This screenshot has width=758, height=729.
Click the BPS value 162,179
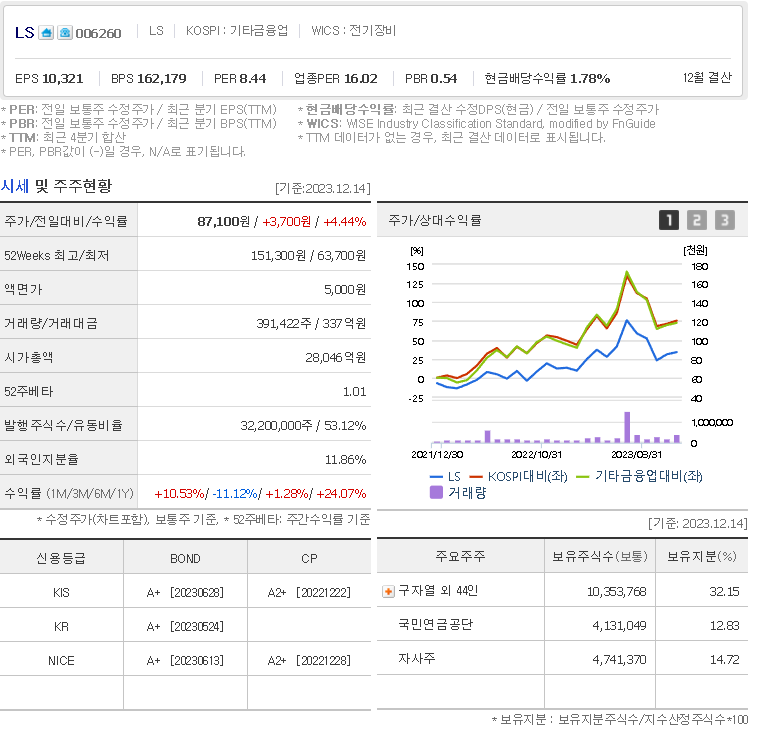coord(162,78)
